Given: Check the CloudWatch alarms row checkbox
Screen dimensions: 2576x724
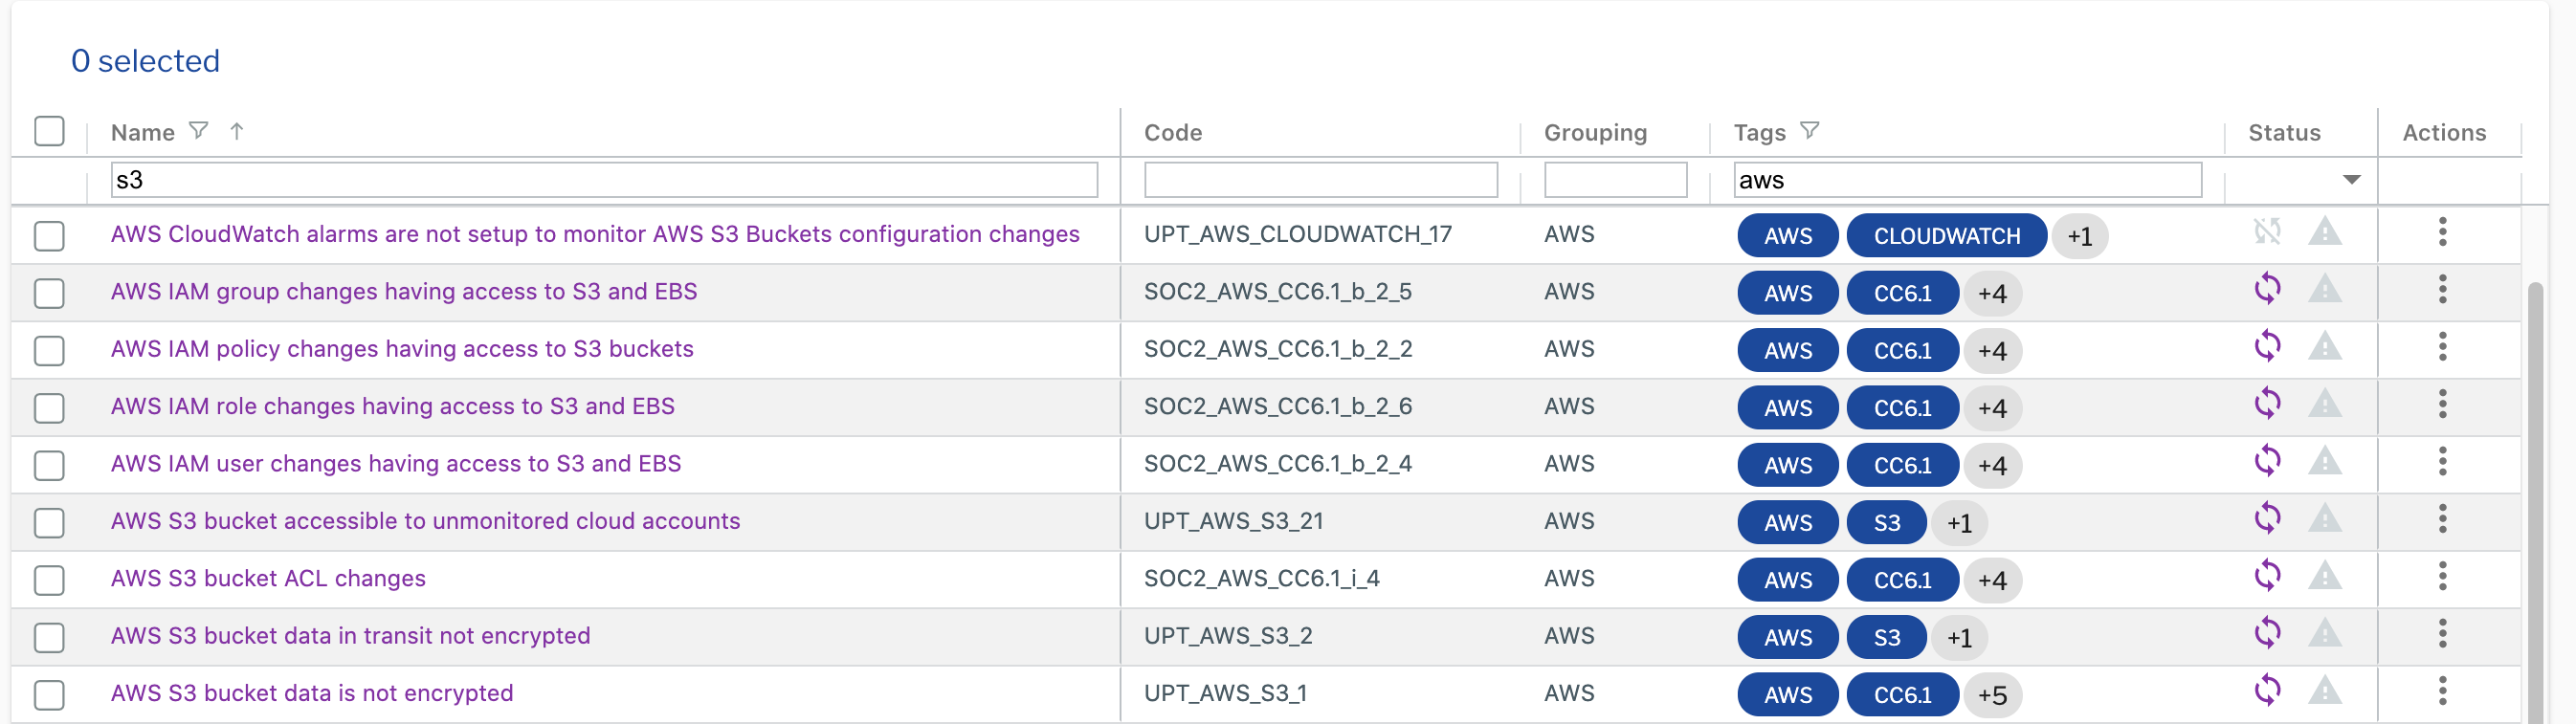Looking at the screenshot, I should click(49, 236).
